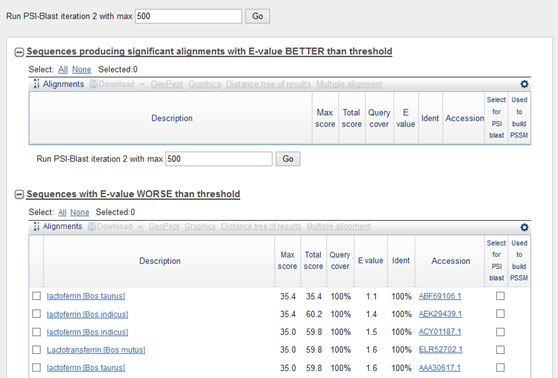This screenshot has width=558, height=378.
Task: Open lactoferrin [Bos taurus] link for AAA30617.1
Action: pyautogui.click(x=86, y=368)
